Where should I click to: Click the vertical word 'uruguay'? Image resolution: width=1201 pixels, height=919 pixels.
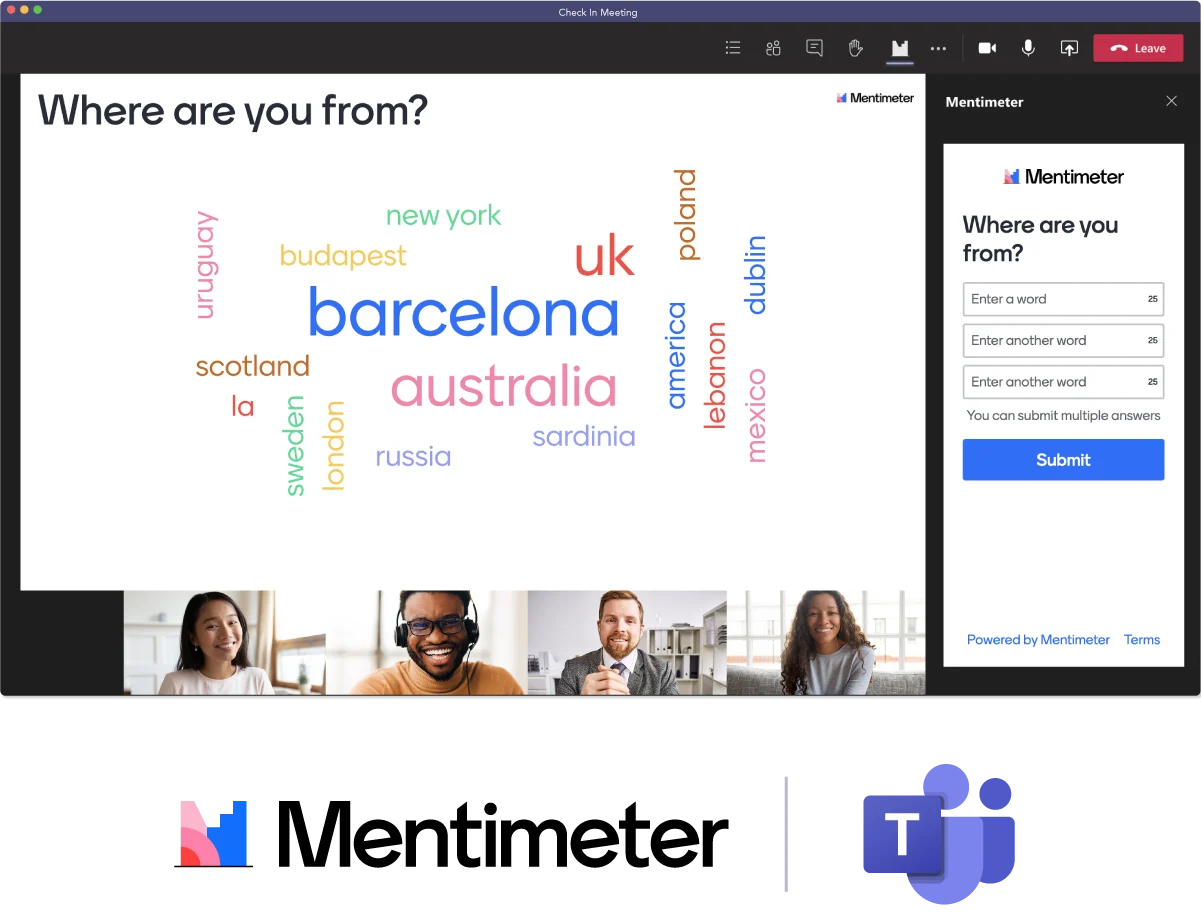(x=205, y=265)
